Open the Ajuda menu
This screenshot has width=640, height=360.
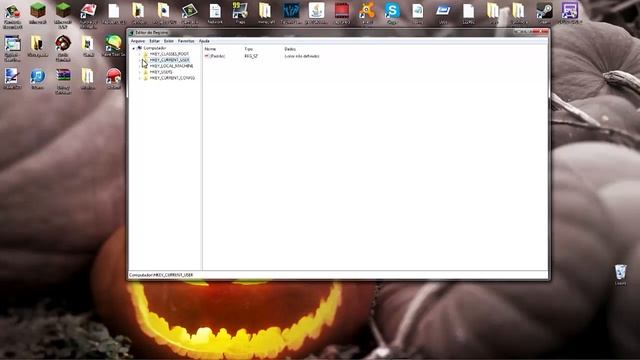204,41
